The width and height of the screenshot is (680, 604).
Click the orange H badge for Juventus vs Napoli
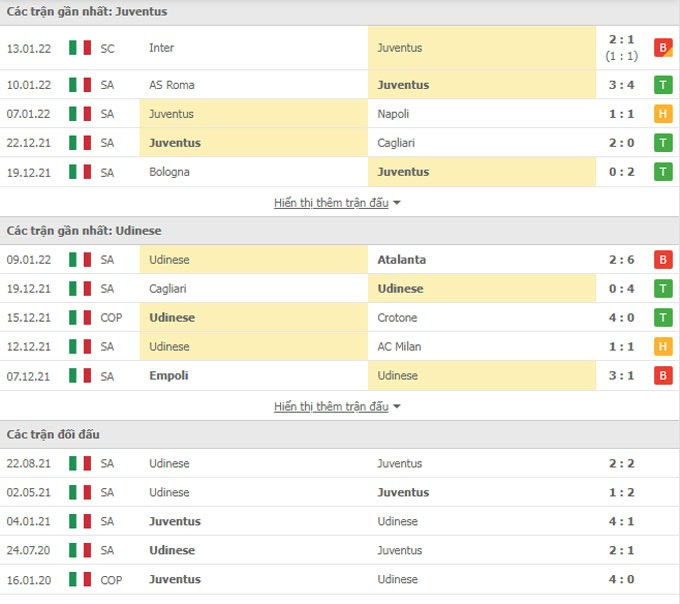662,114
